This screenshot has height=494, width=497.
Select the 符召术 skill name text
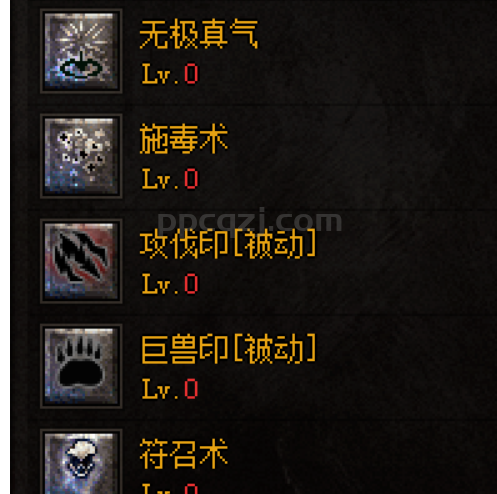(x=184, y=454)
